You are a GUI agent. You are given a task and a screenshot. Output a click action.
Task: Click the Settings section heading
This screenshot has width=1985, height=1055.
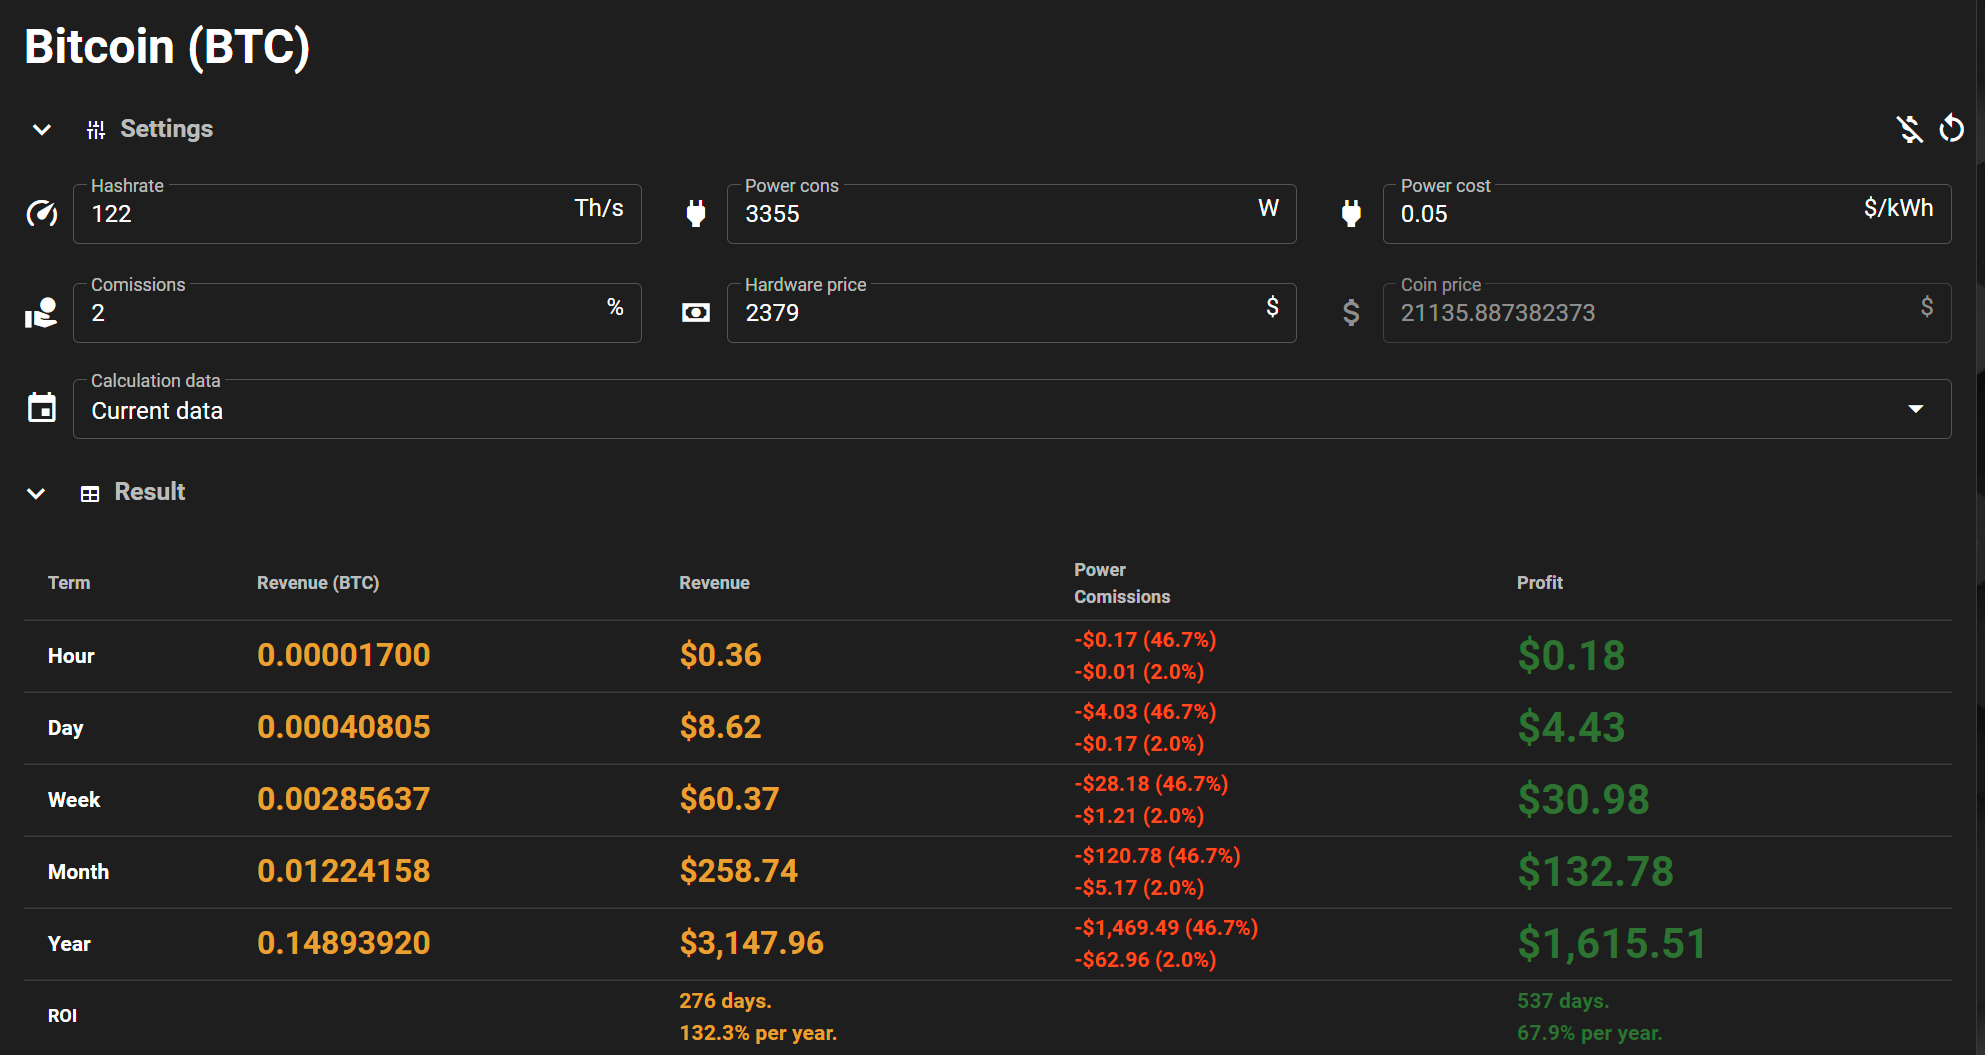[x=167, y=129]
